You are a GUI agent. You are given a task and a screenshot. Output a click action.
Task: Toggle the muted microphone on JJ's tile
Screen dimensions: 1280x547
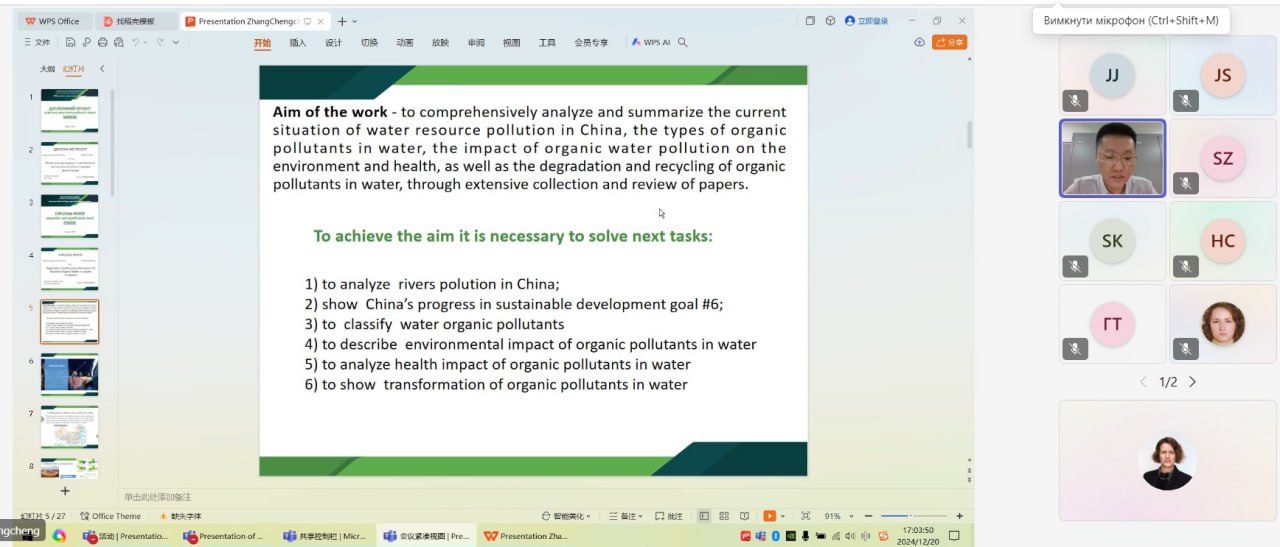(1075, 100)
